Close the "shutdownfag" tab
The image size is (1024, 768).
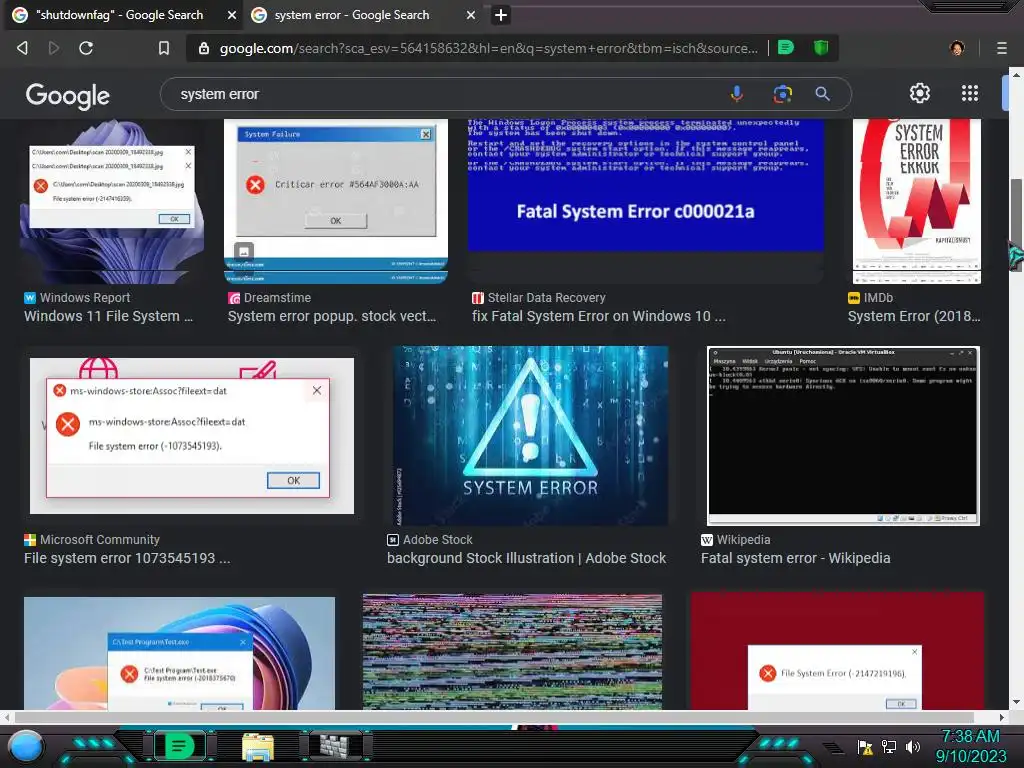(x=231, y=15)
